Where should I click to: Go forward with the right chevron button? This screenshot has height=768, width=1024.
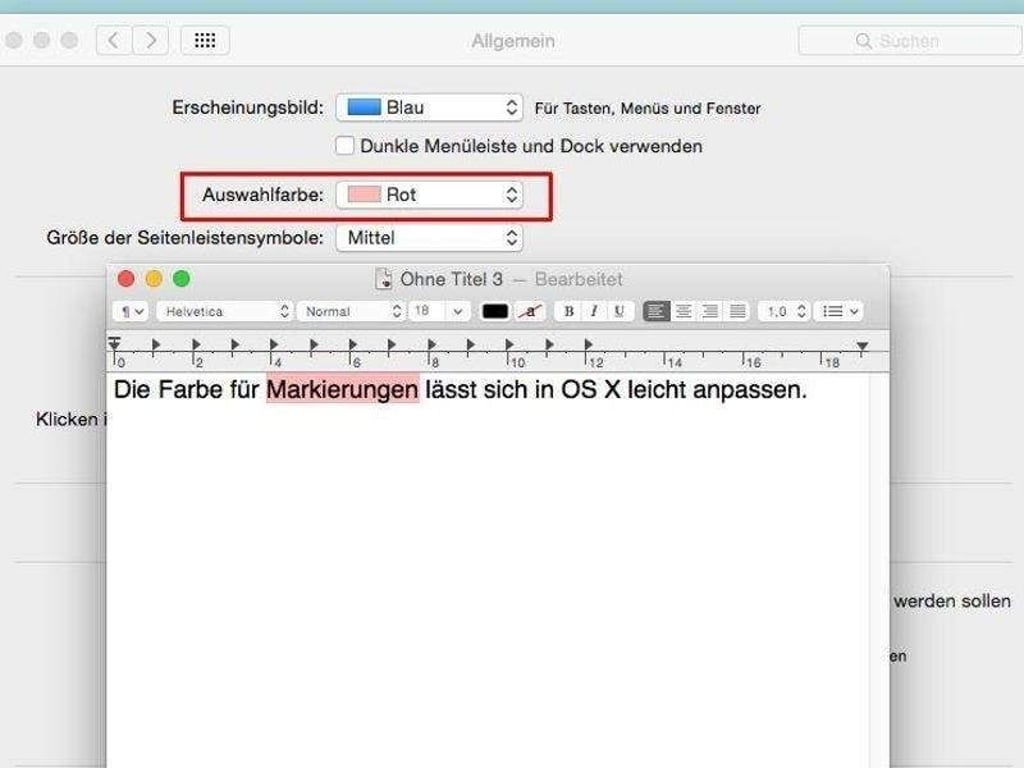point(151,40)
